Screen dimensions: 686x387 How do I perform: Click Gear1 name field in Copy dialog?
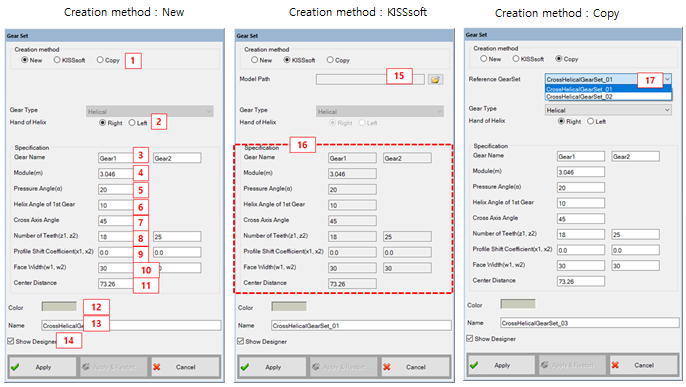coord(581,156)
